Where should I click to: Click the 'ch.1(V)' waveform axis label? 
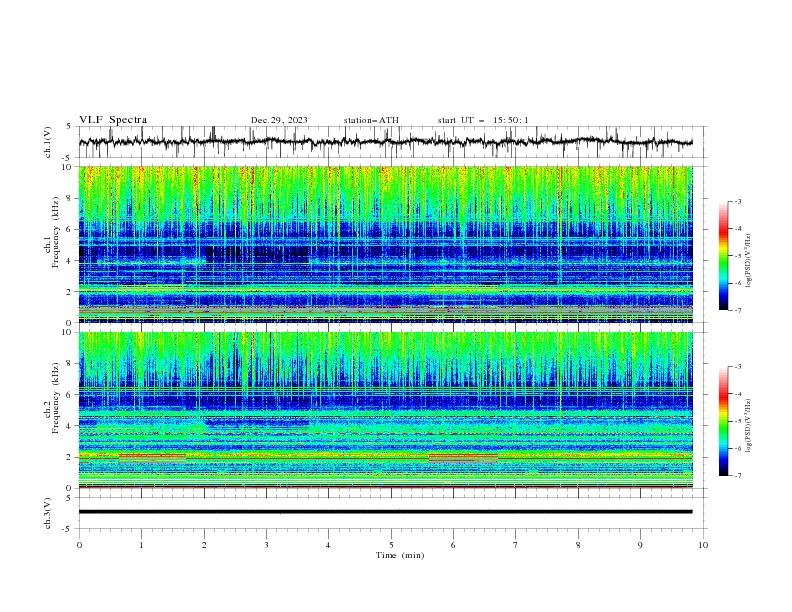coord(48,142)
